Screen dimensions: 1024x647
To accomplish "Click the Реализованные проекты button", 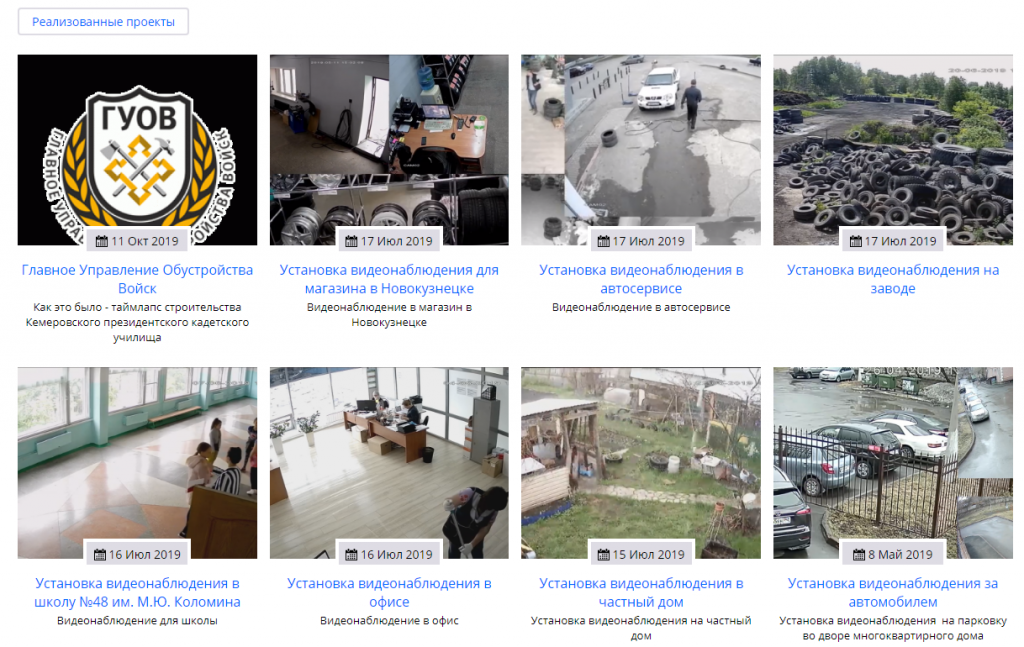I will 103,20.
